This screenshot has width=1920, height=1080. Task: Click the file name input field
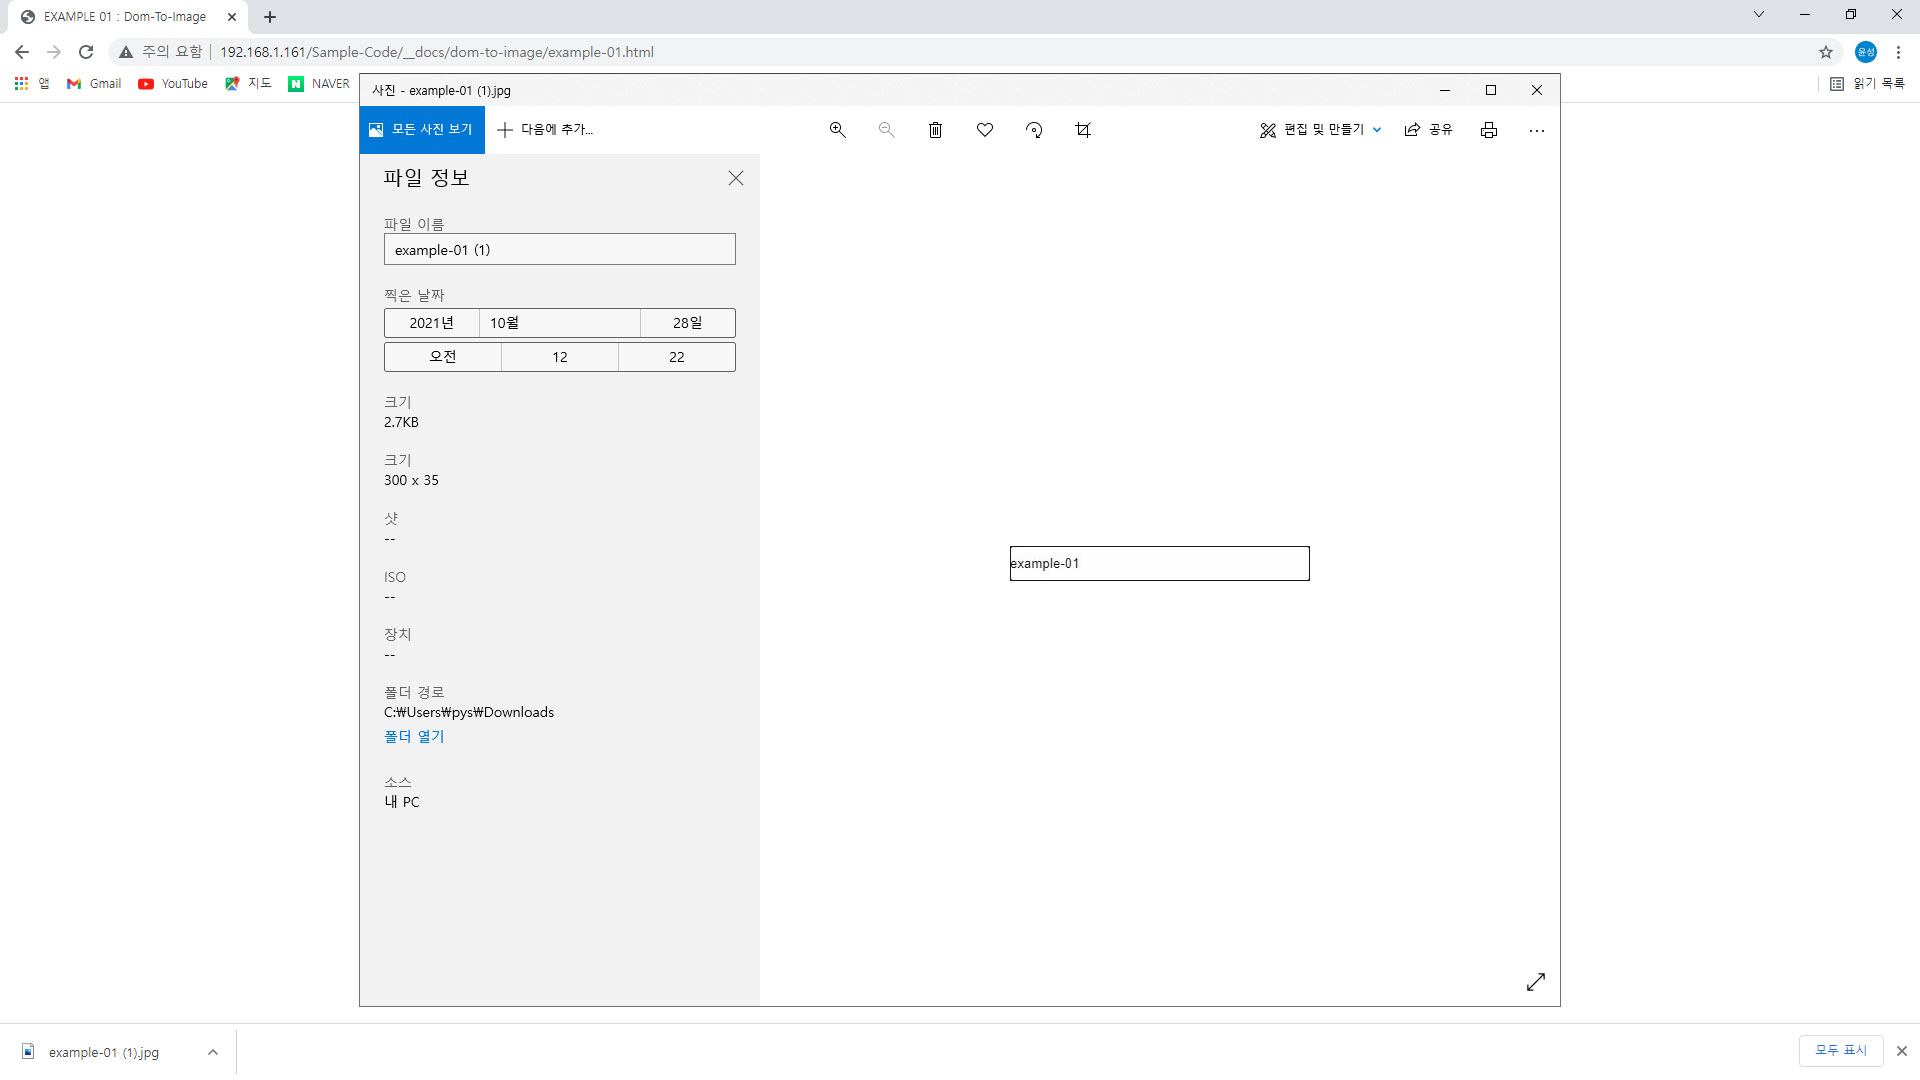tap(559, 250)
